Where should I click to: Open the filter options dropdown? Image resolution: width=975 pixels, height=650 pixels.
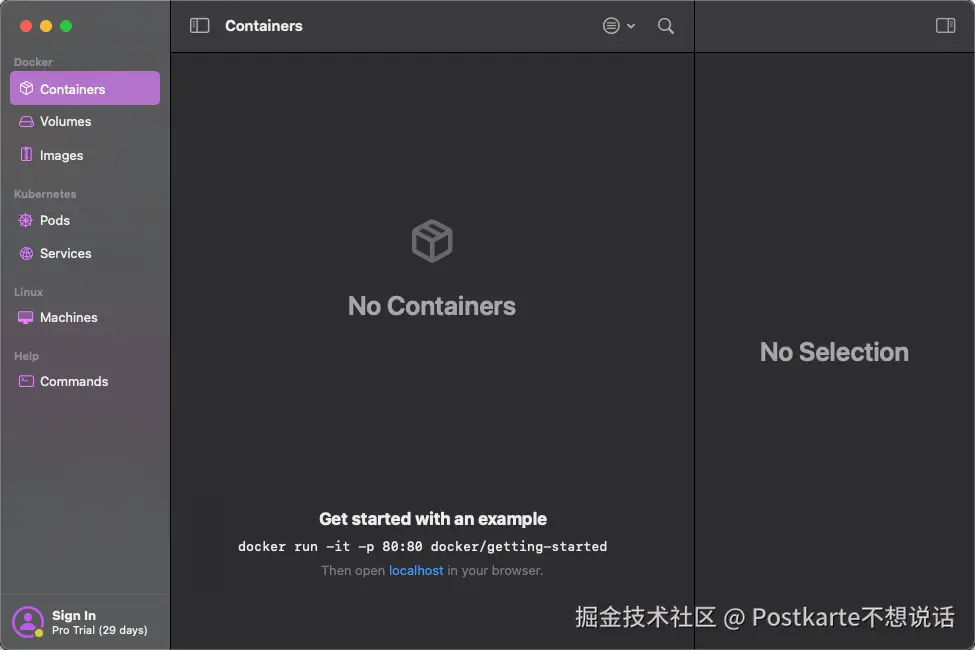point(619,26)
